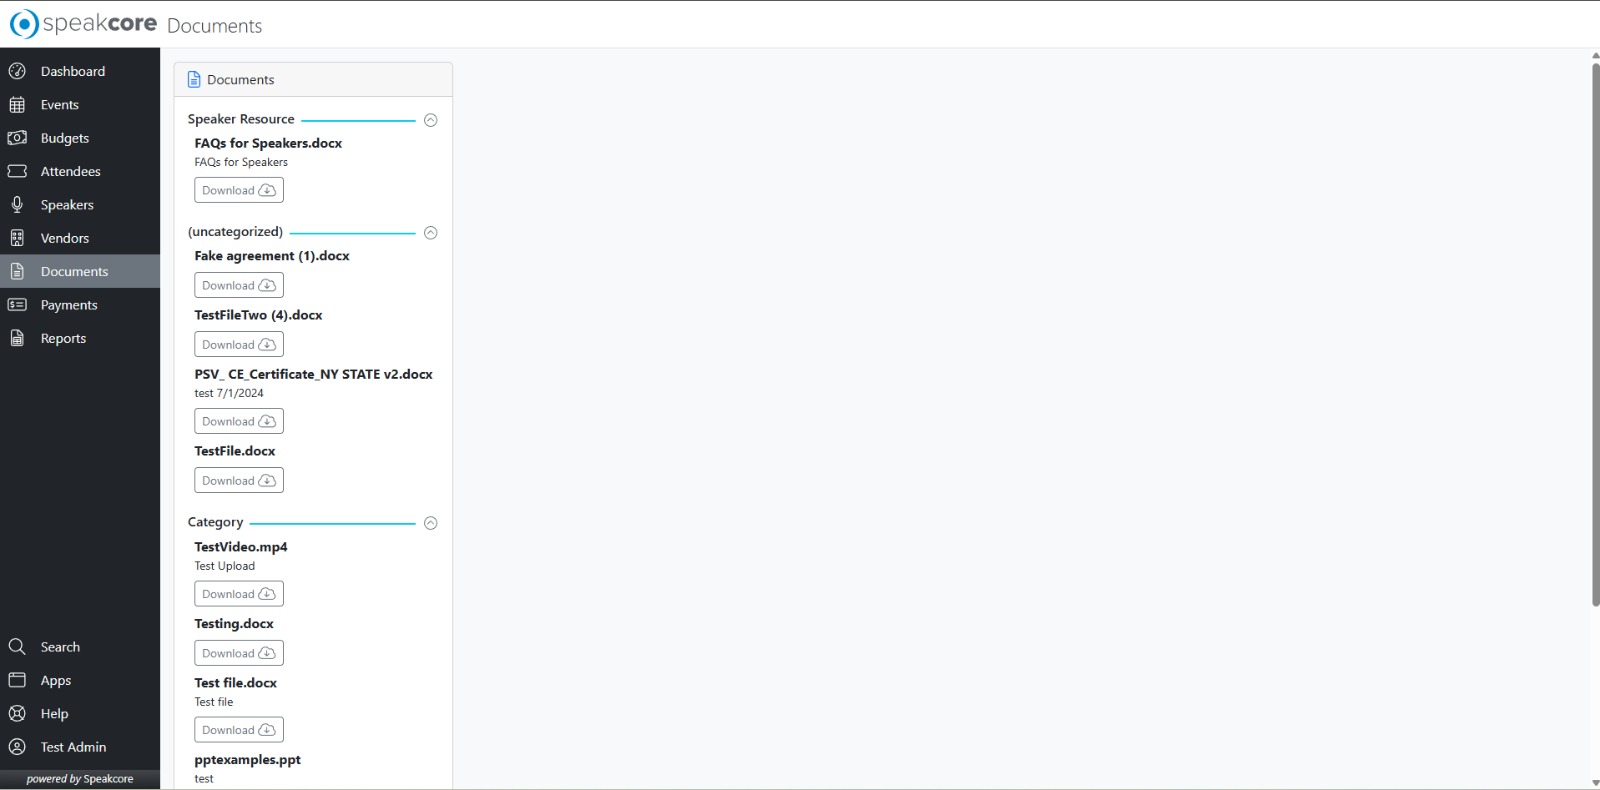Image resolution: width=1600 pixels, height=790 pixels.
Task: Download the TestVideo.mp4 file
Action: pyautogui.click(x=239, y=594)
